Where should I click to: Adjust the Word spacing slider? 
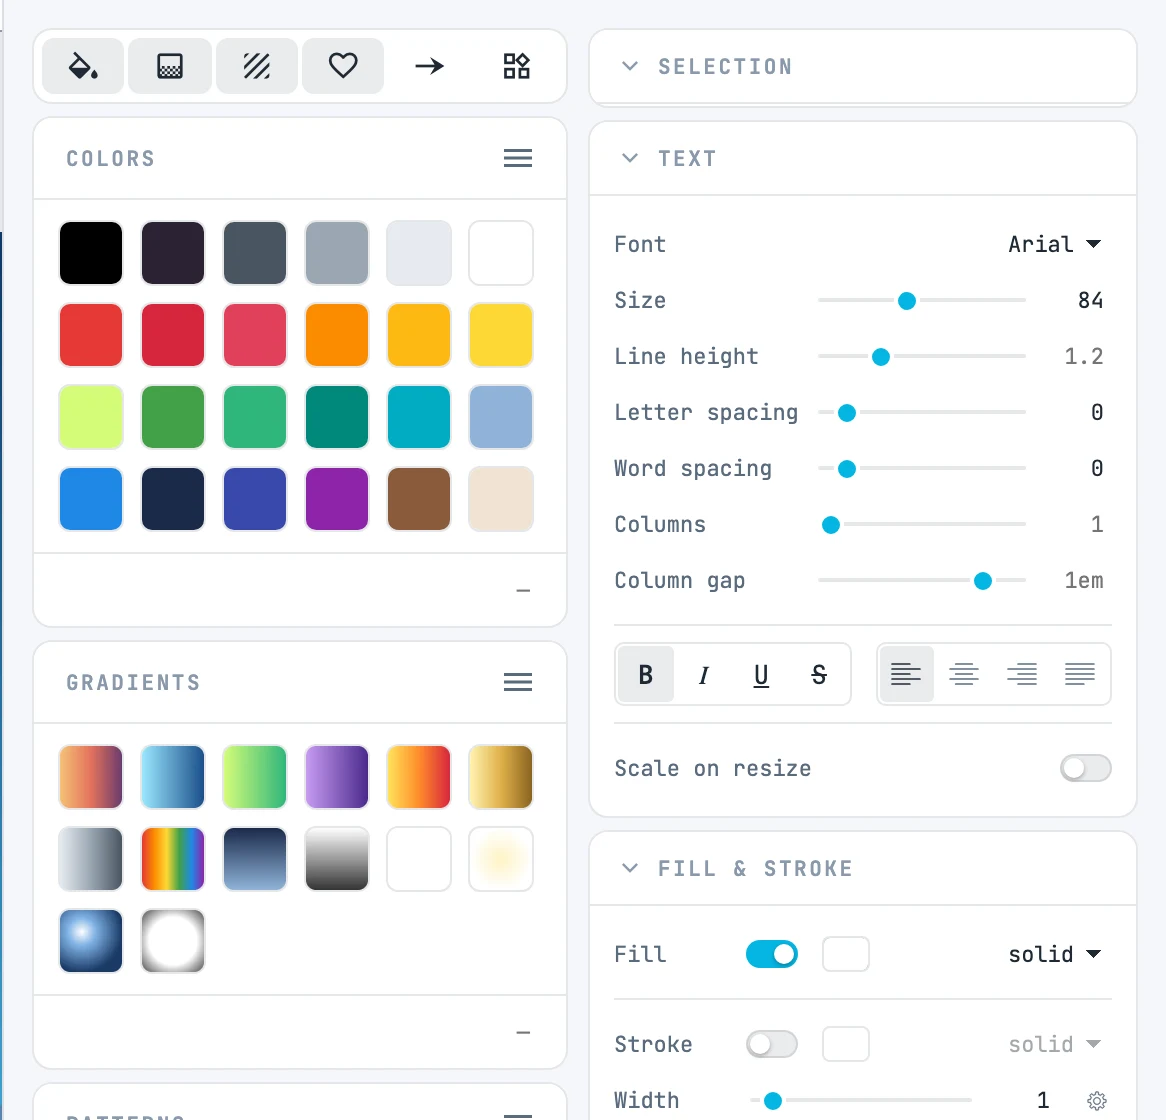tap(846, 469)
